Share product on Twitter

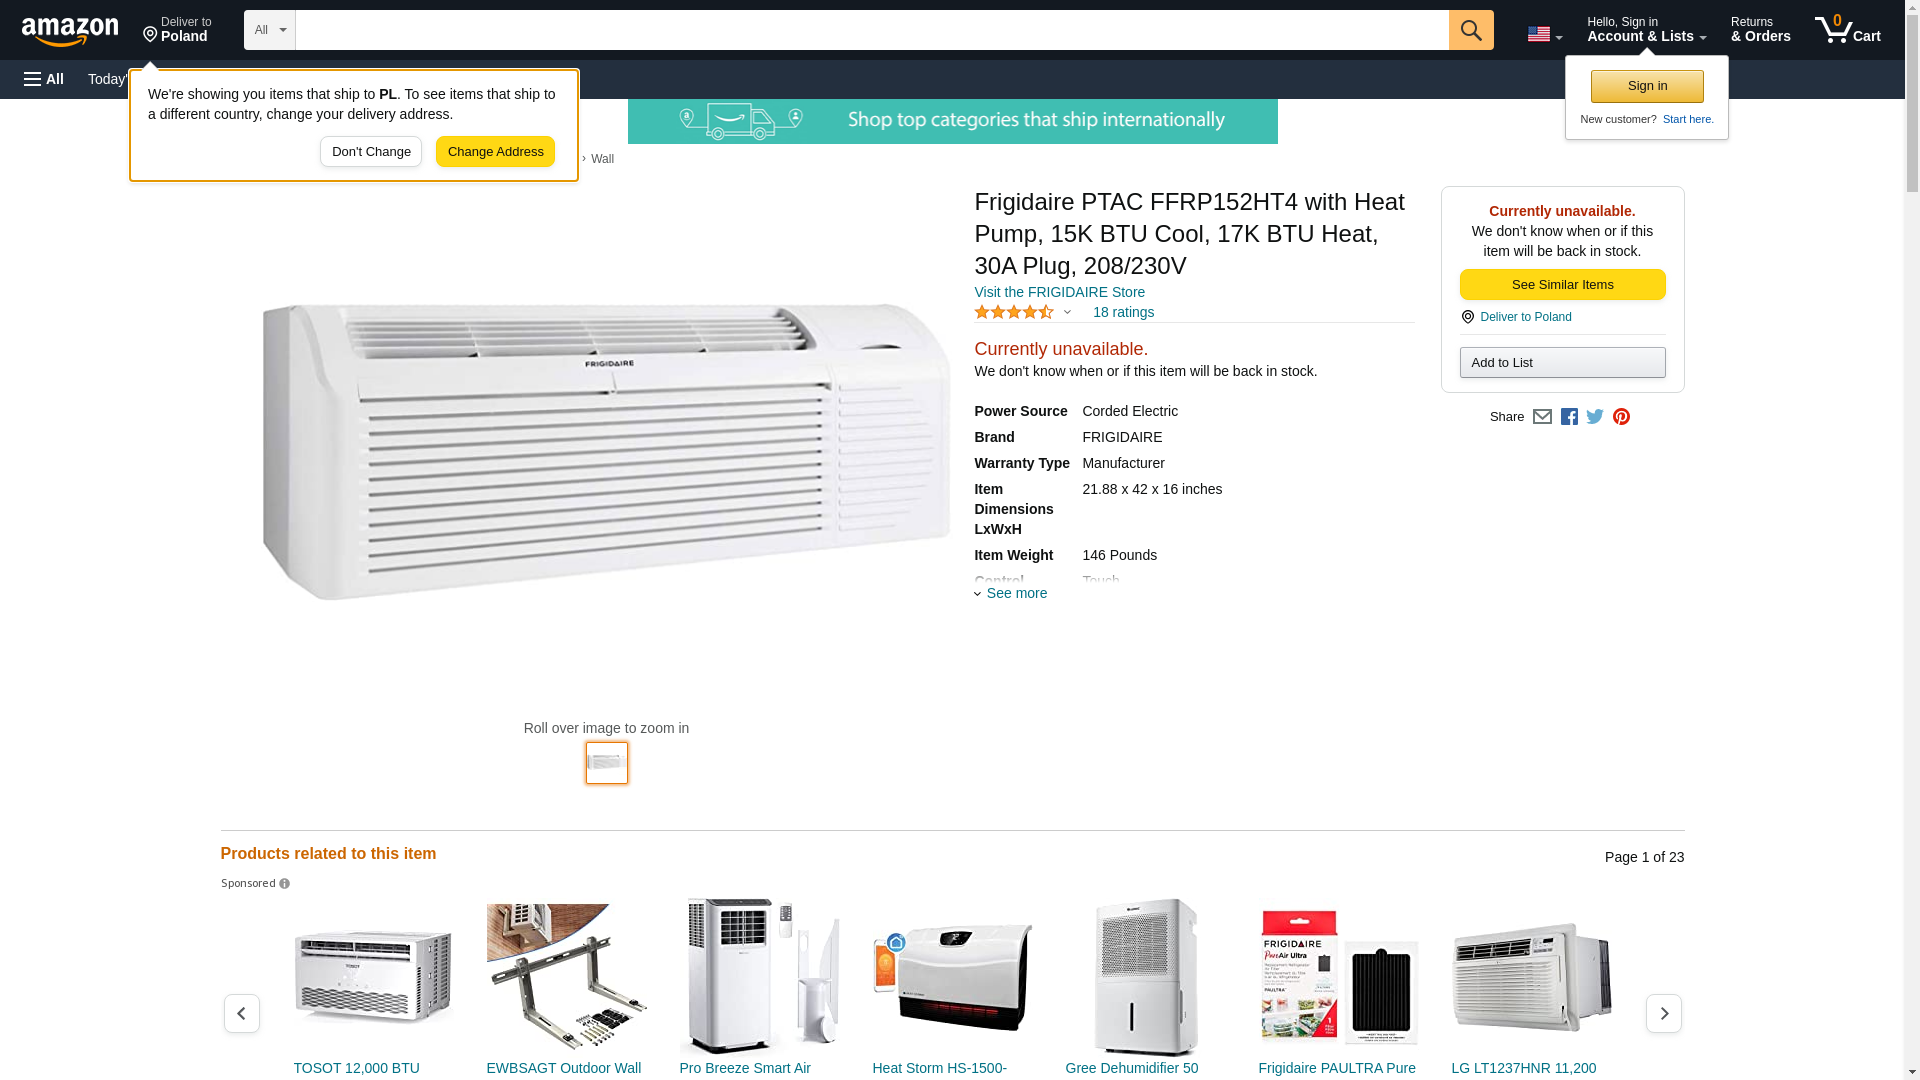[1595, 417]
